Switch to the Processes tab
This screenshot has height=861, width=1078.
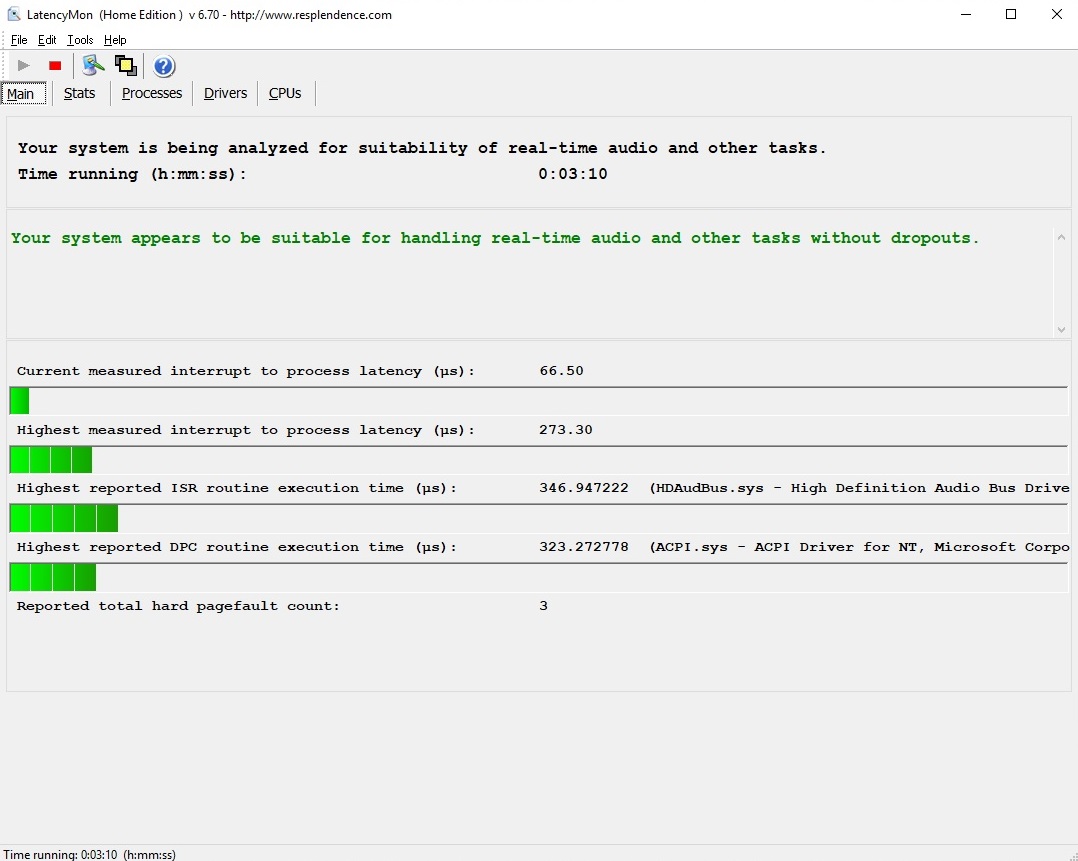[152, 94]
